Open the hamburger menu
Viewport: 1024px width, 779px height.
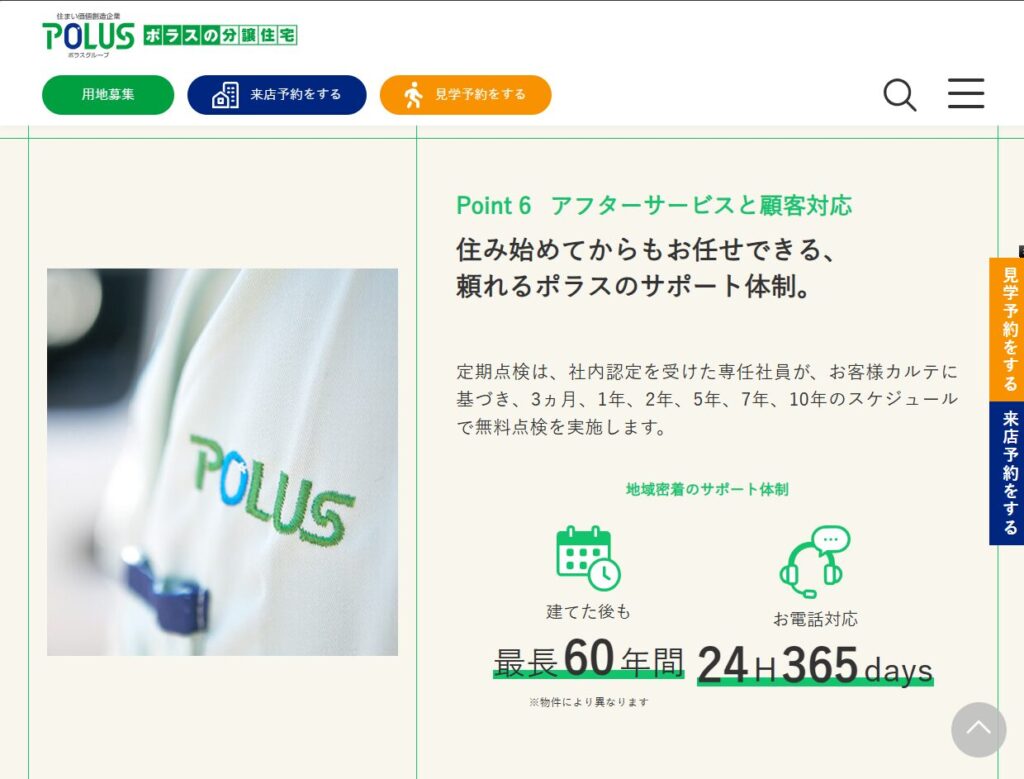966,93
